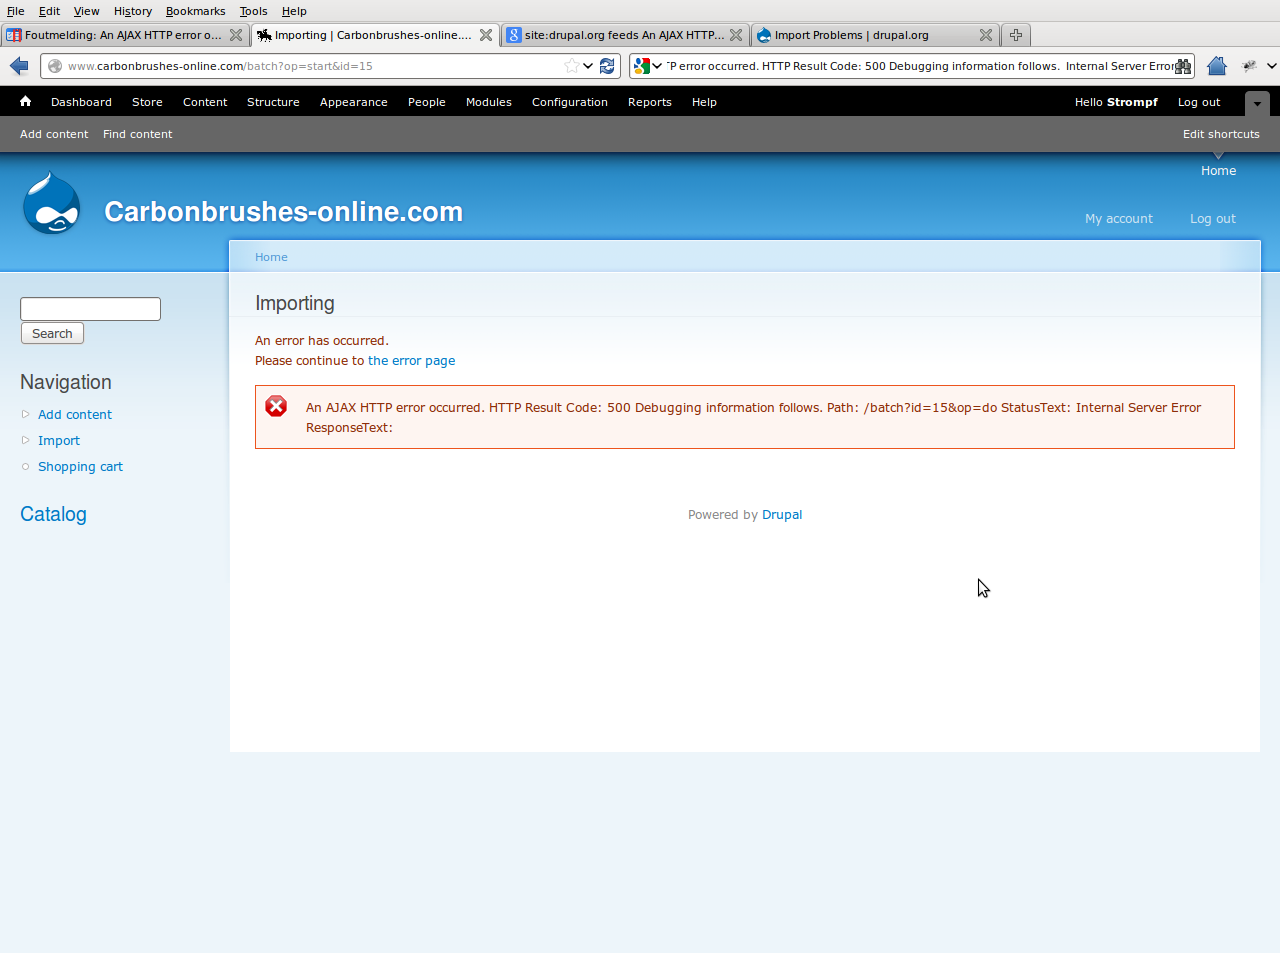Follow the link to the error page
This screenshot has width=1280, height=953.
point(411,361)
